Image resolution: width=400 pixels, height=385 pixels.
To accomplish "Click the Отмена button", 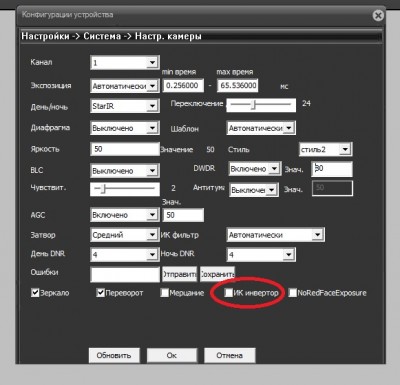I will pos(230,355).
